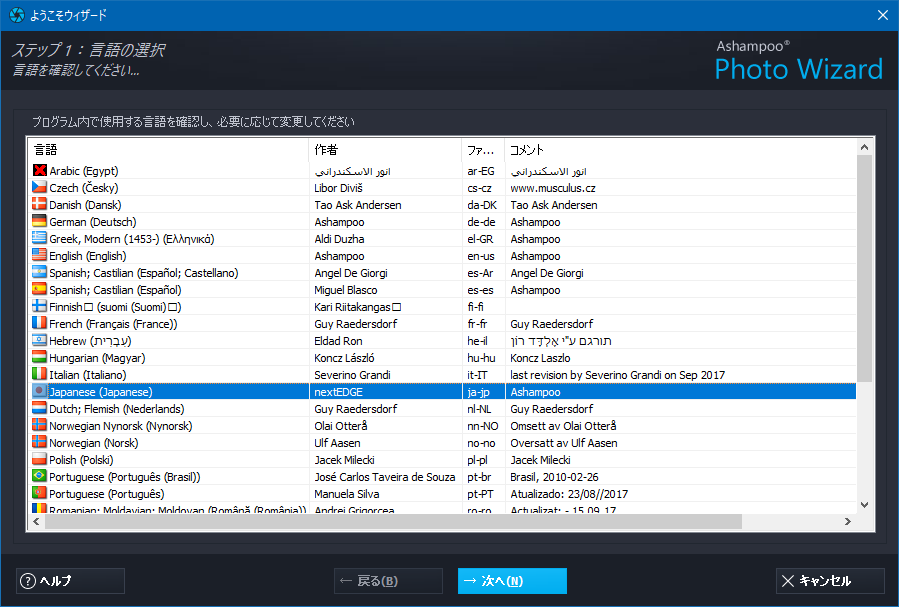
Task: Select the Hebrew language row
Action: pos(442,341)
